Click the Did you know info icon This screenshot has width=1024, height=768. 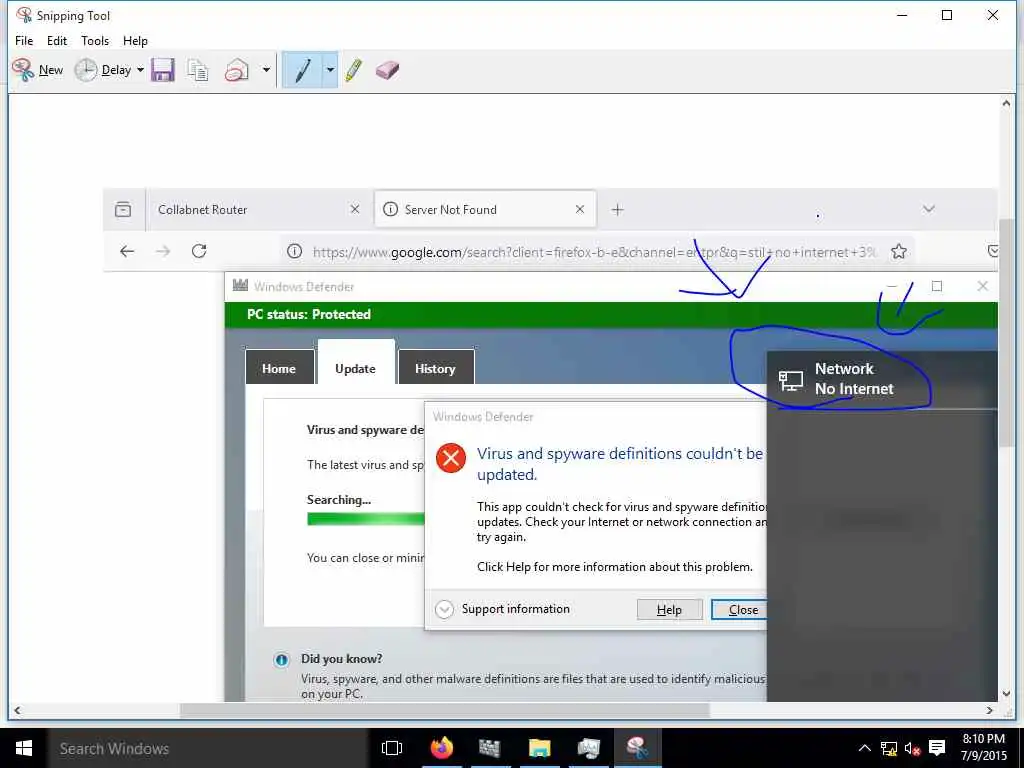(281, 660)
